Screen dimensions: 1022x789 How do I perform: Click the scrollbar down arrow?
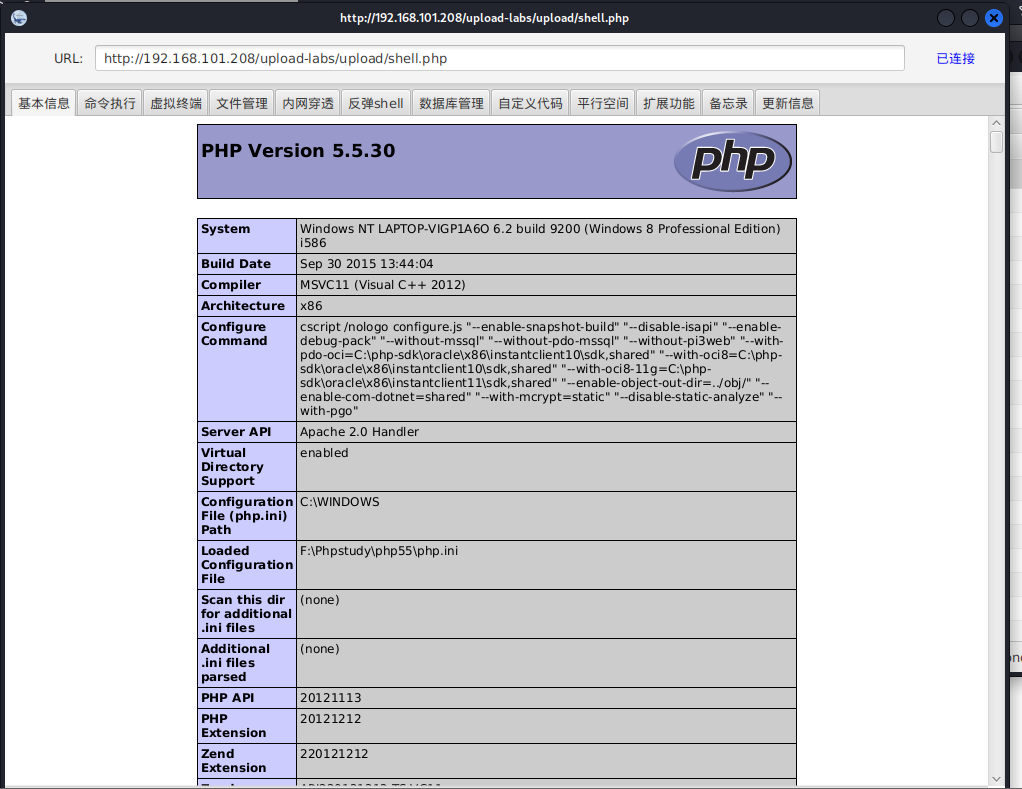(996, 779)
